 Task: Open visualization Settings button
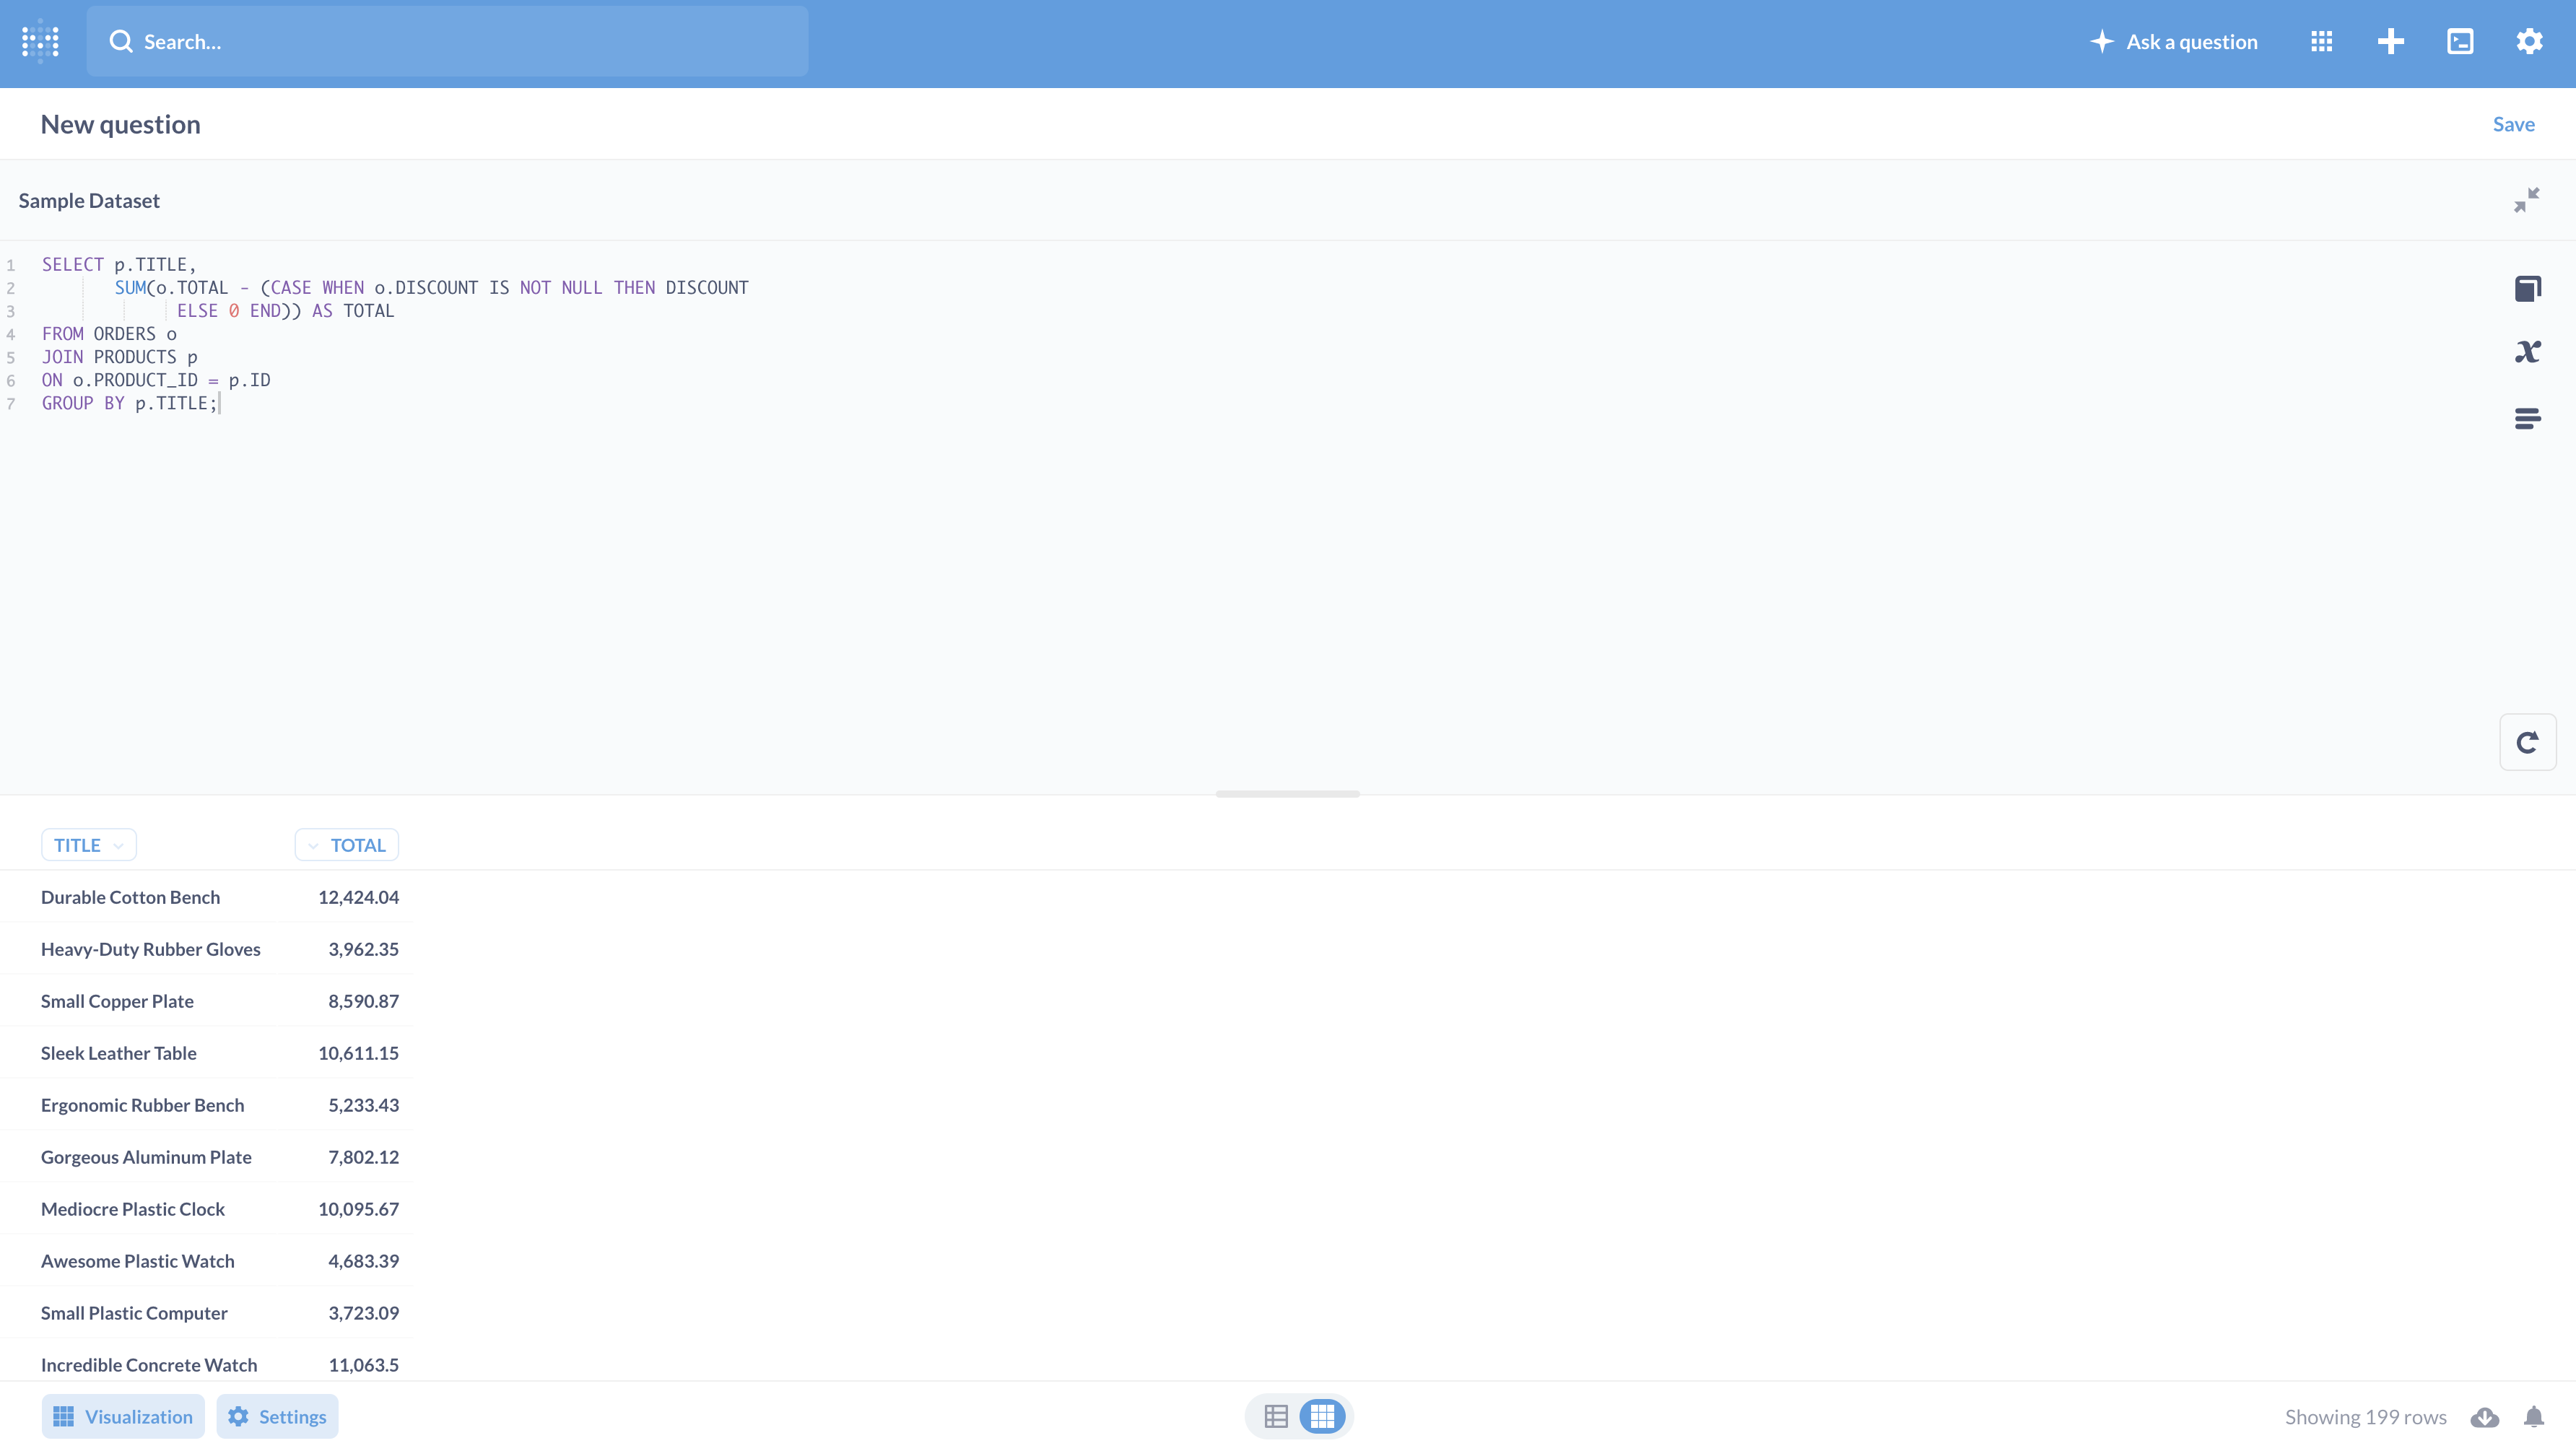[277, 1417]
